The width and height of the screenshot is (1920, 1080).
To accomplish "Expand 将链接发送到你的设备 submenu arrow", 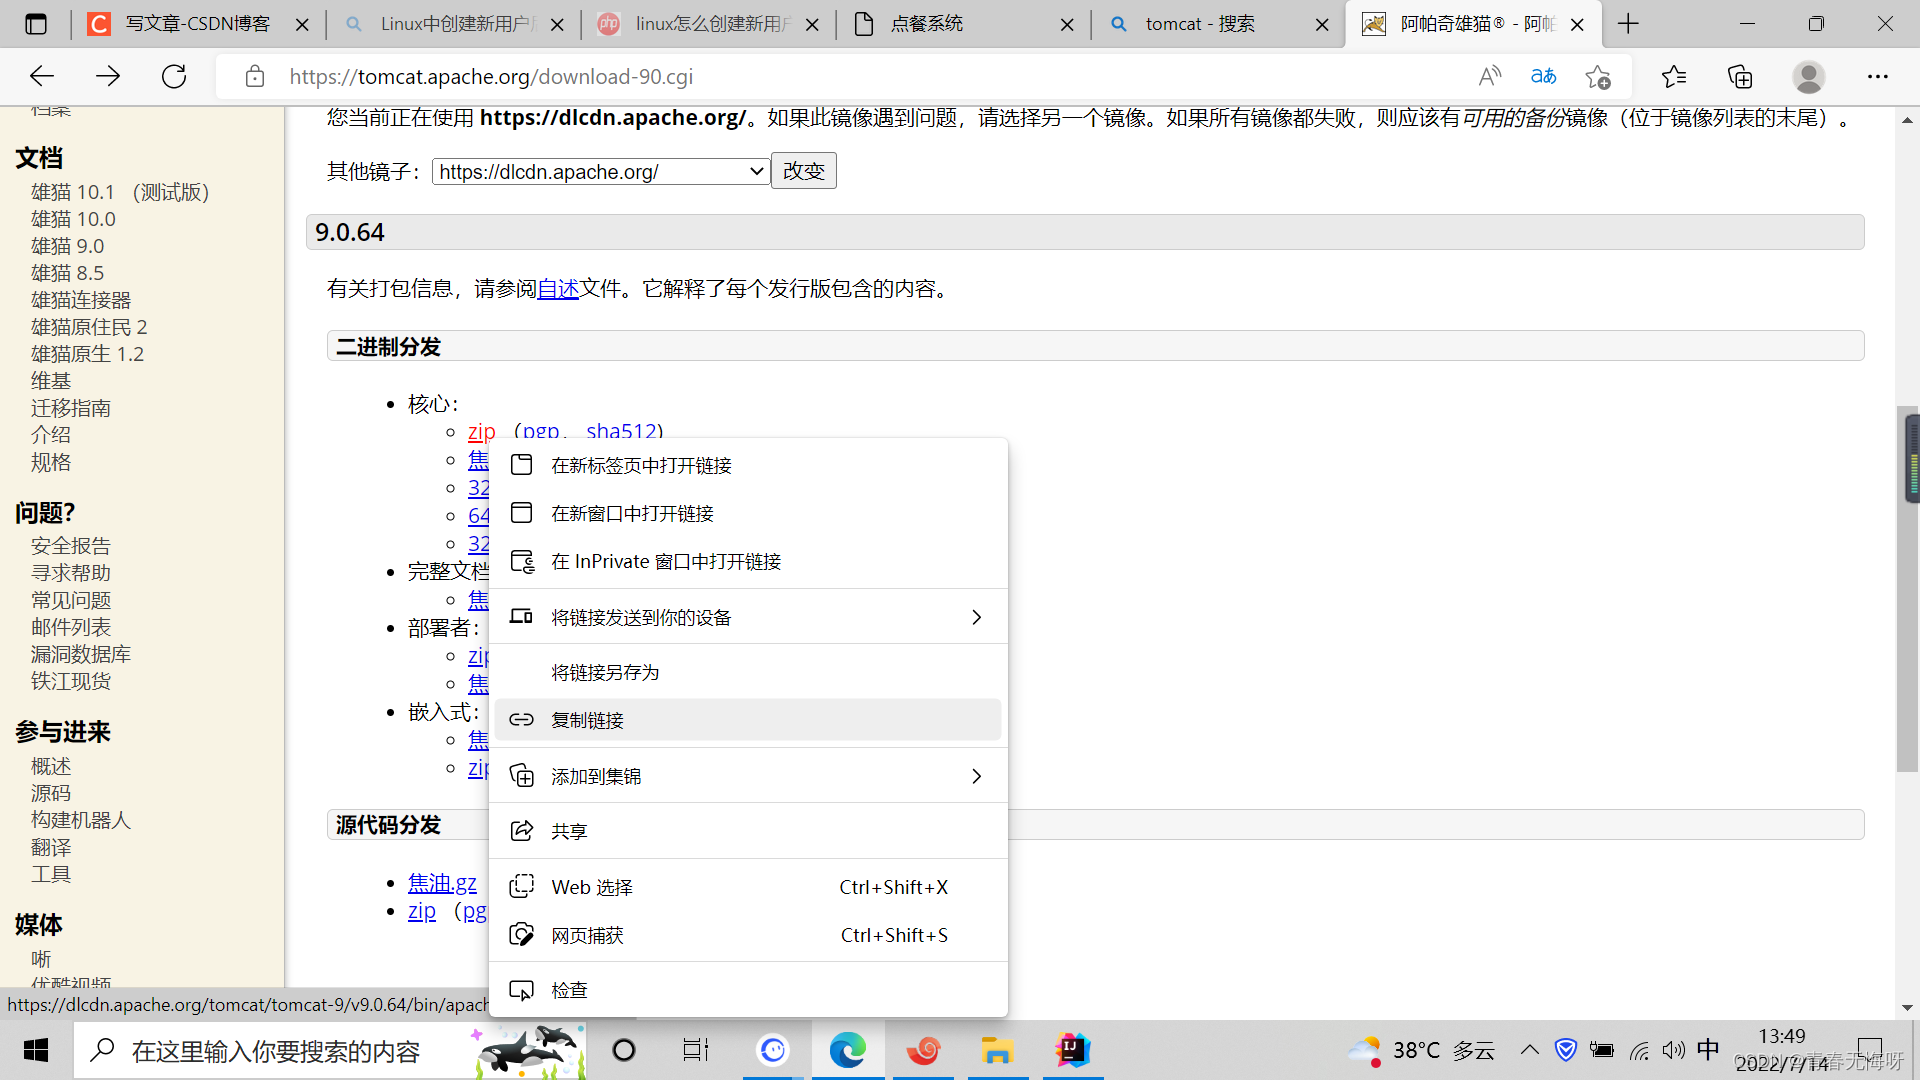I will tap(977, 617).
